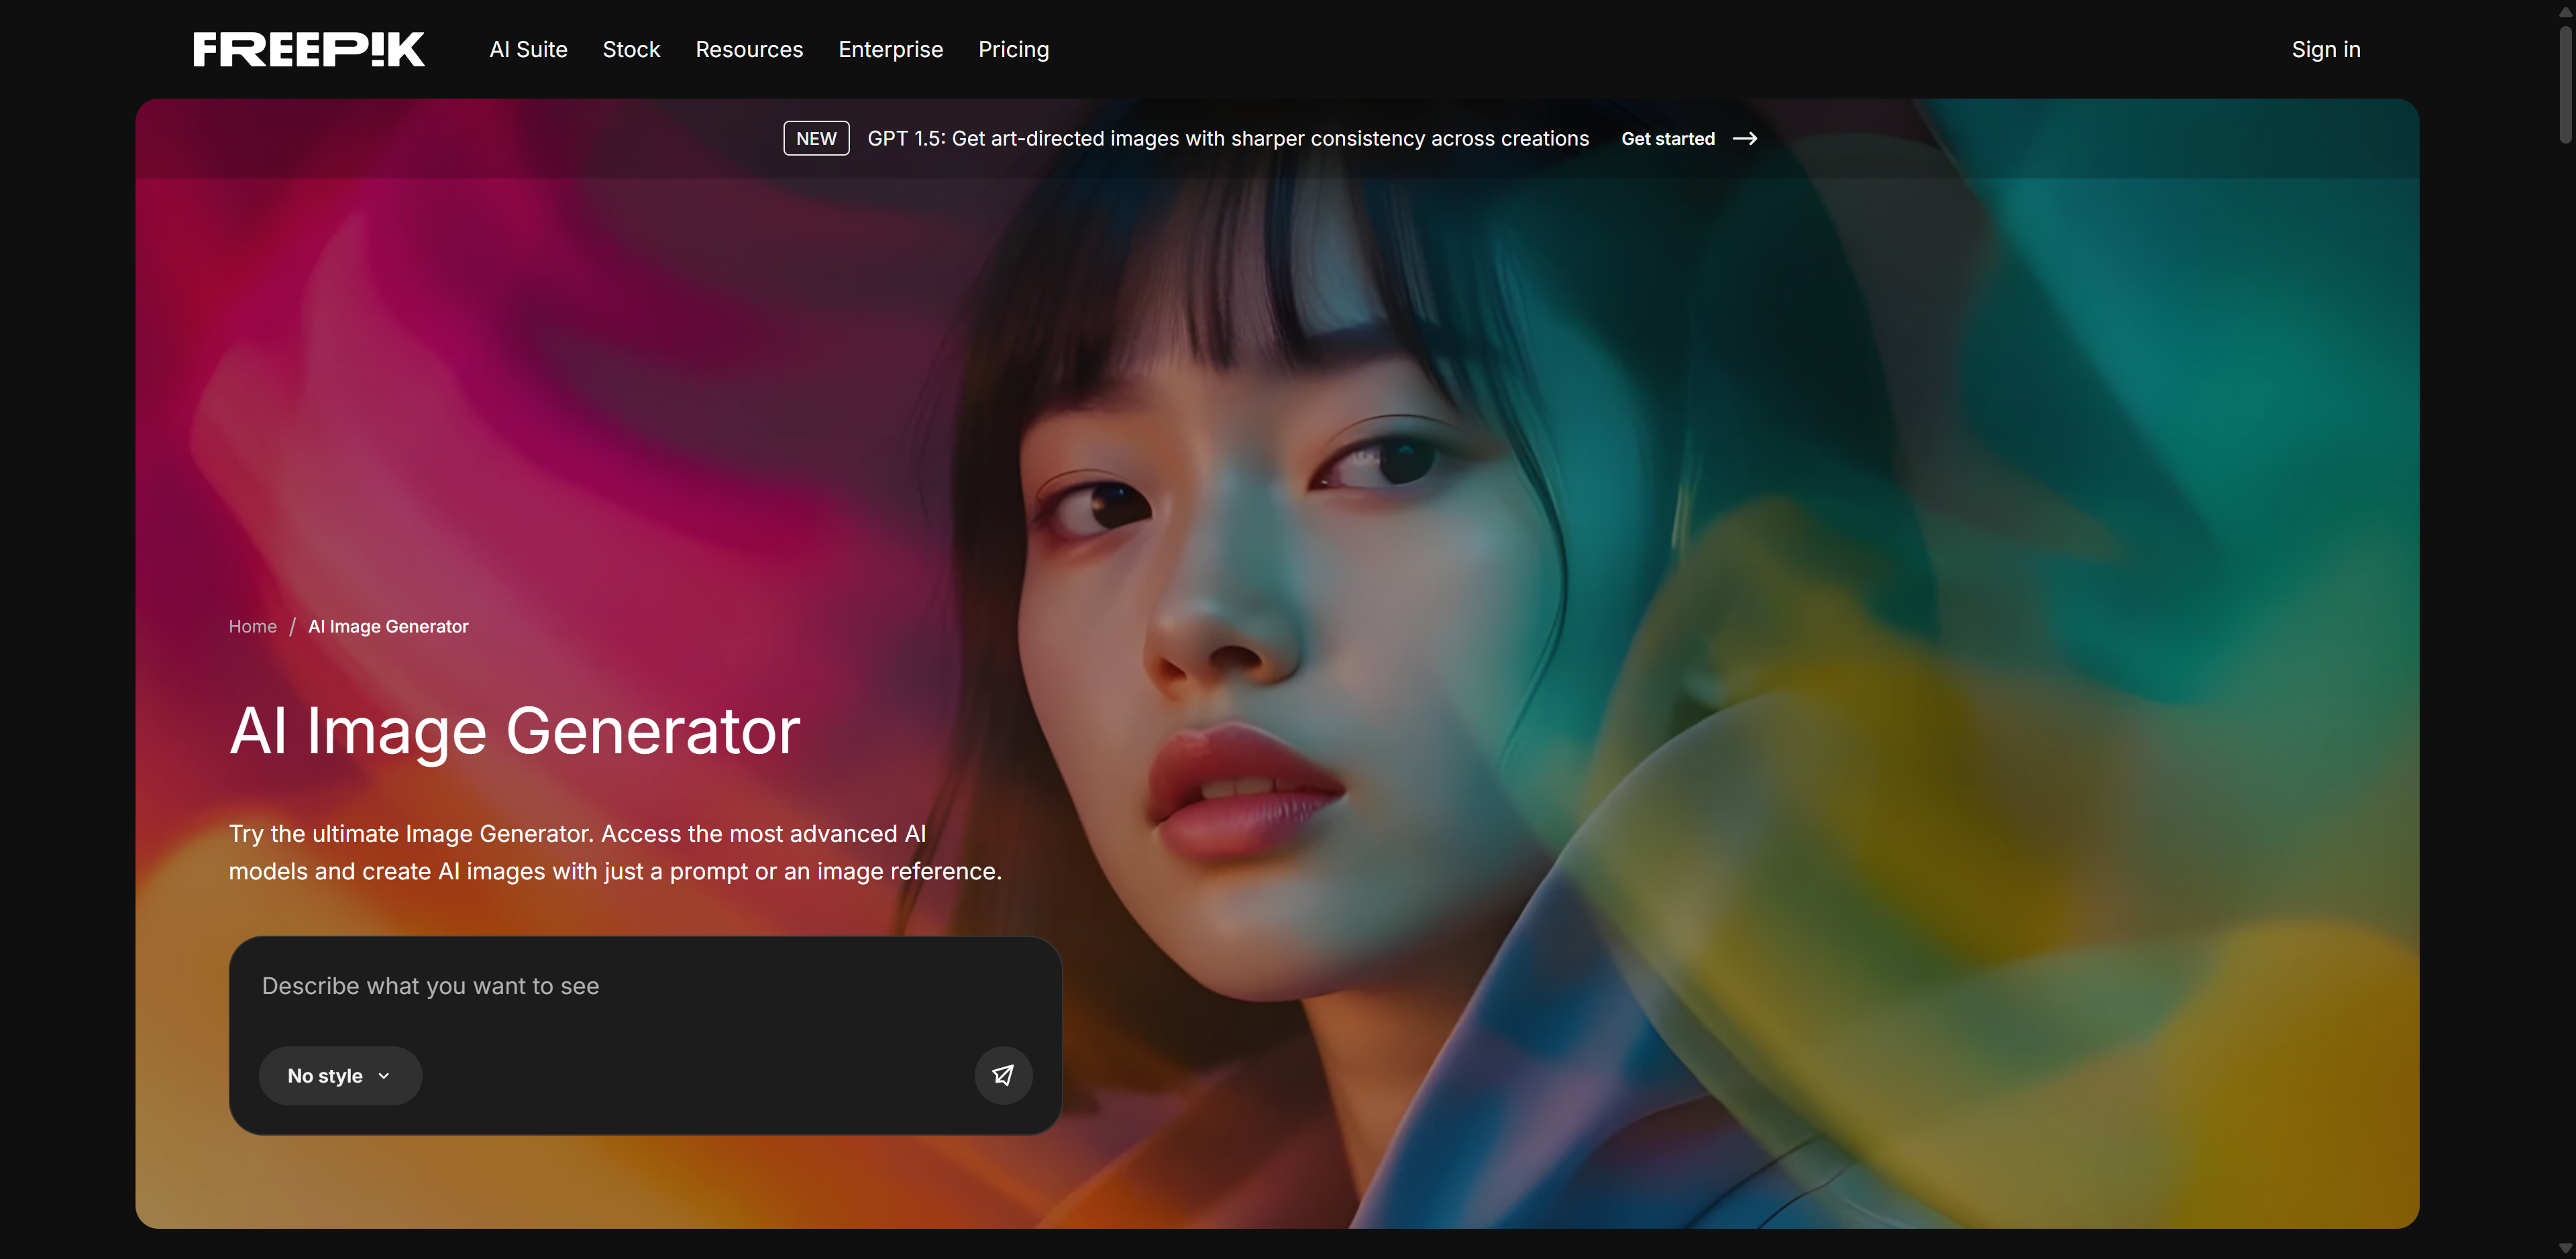
Task: Open the Resources menu
Action: [749, 49]
